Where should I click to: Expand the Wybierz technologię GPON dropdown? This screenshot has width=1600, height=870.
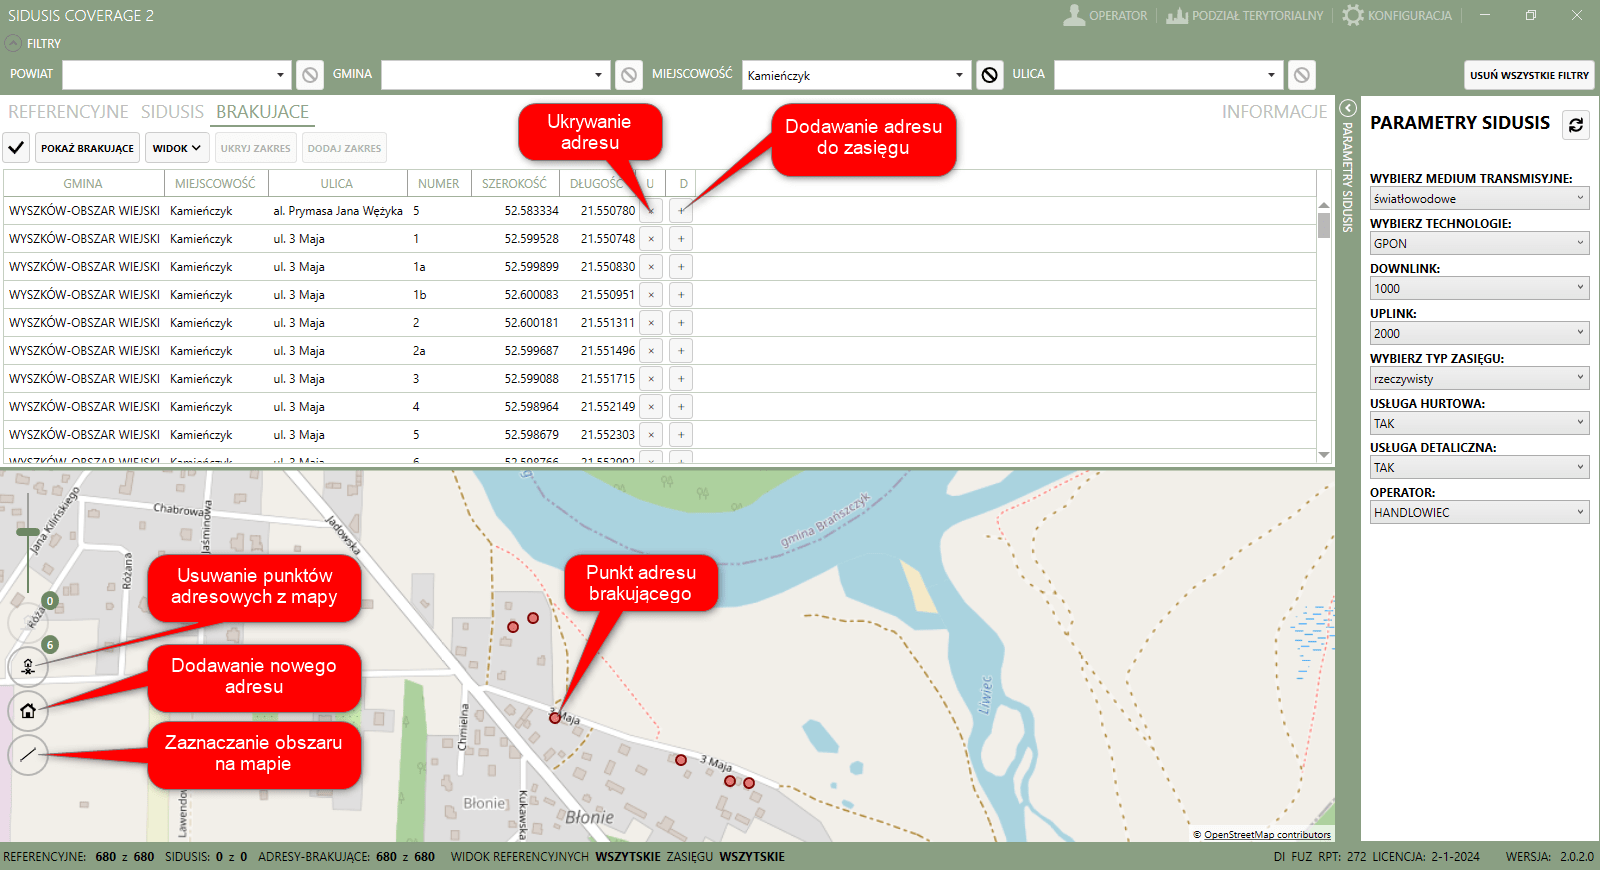click(1479, 243)
